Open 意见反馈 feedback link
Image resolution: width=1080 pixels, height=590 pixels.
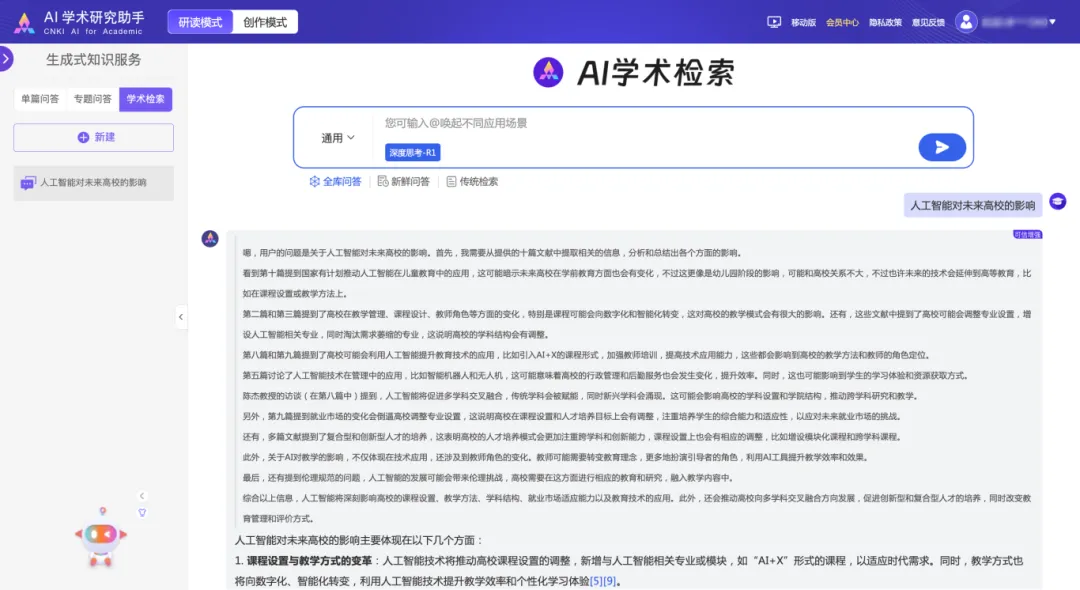pos(928,22)
